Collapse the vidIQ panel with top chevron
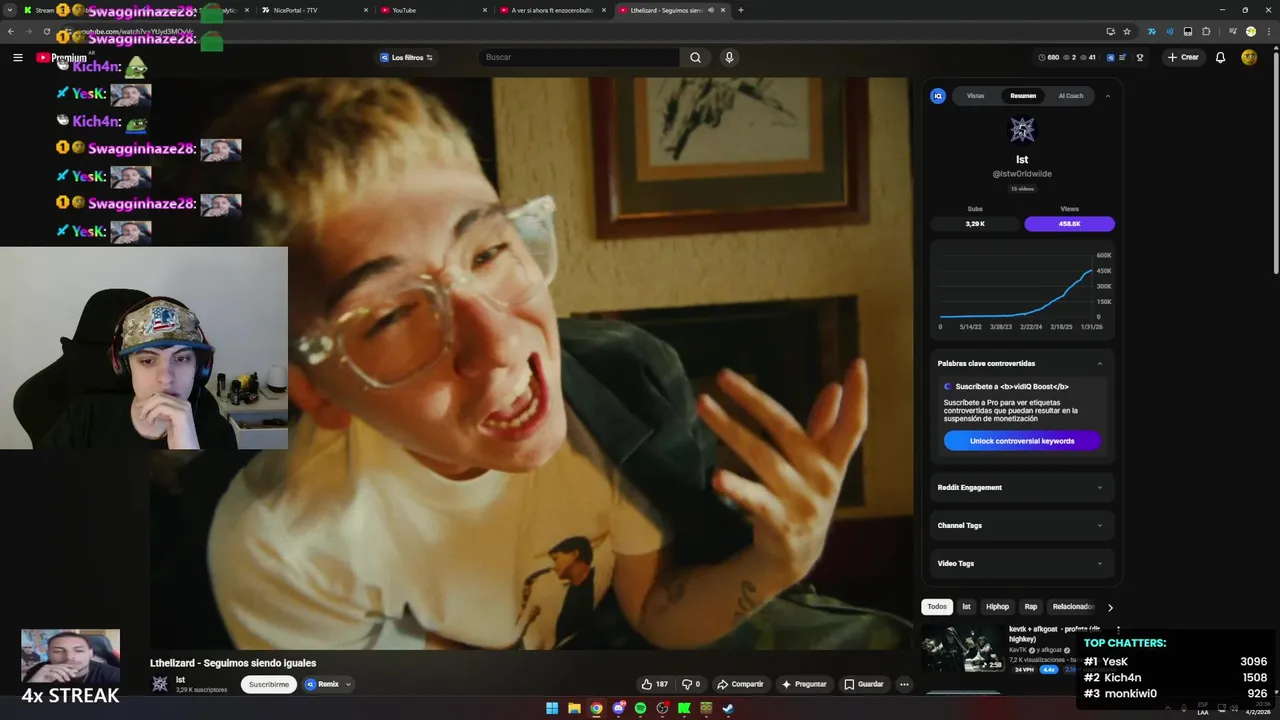Image resolution: width=1280 pixels, height=720 pixels. coord(1107,96)
